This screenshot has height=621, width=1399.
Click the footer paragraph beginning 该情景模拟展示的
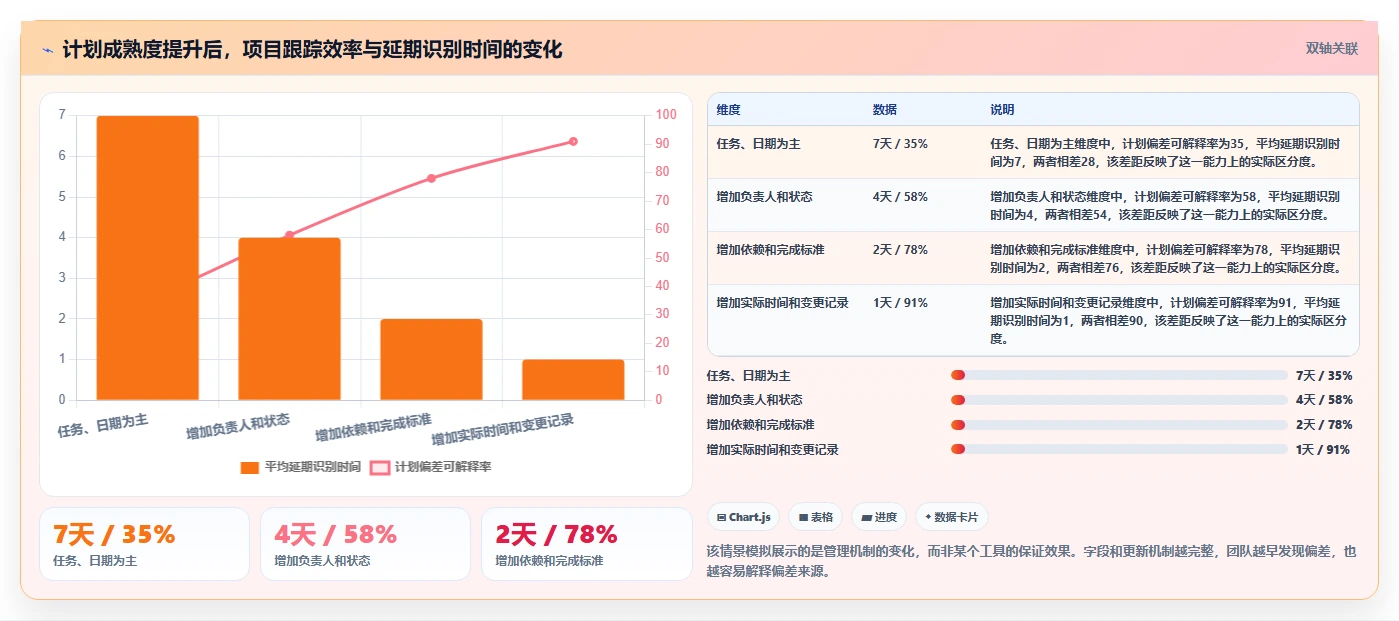pyautogui.click(x=1031, y=562)
